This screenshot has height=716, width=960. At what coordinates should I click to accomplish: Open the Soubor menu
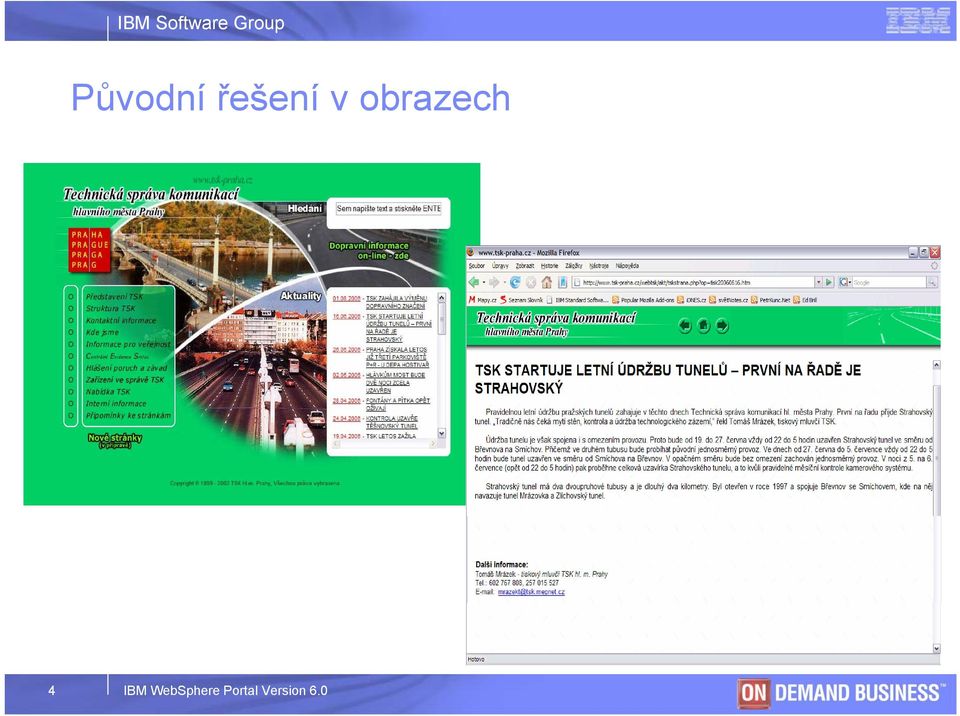coord(477,266)
